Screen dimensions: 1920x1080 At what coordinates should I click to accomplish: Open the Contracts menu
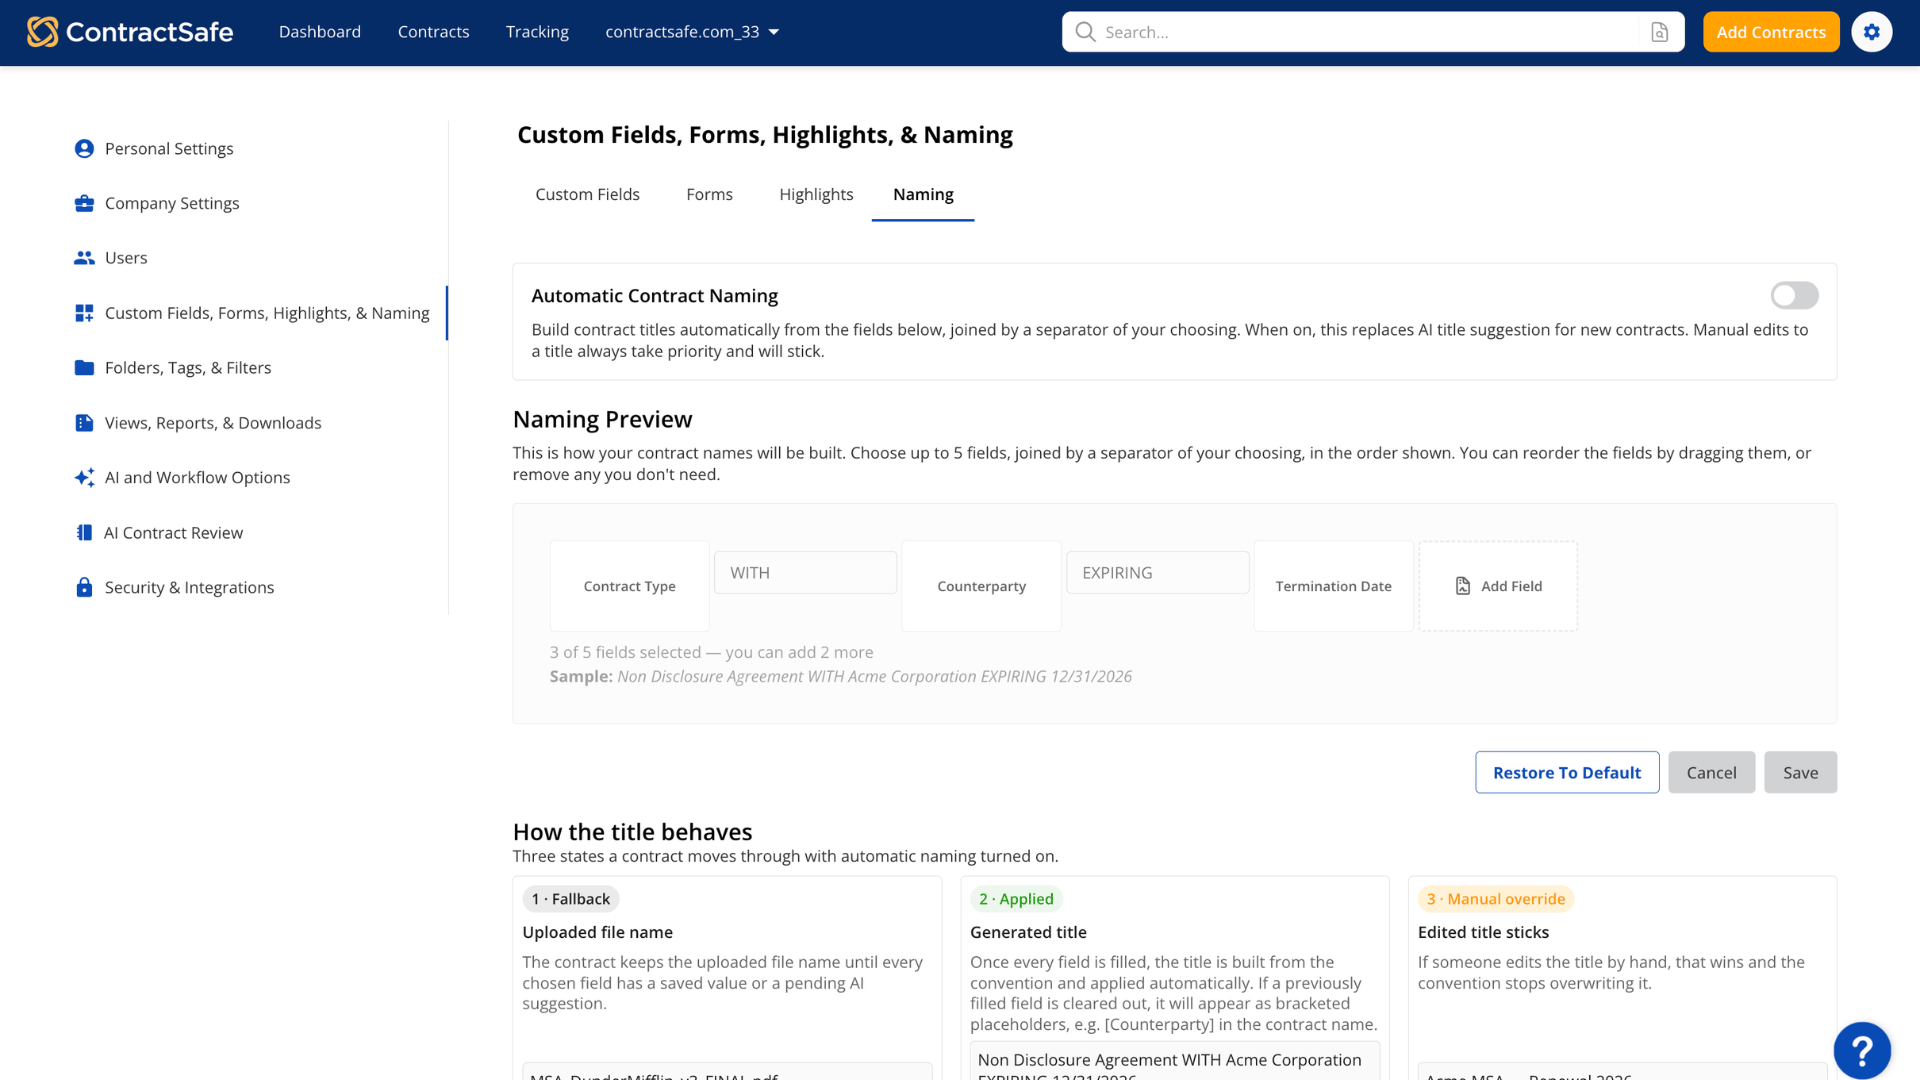(x=433, y=32)
